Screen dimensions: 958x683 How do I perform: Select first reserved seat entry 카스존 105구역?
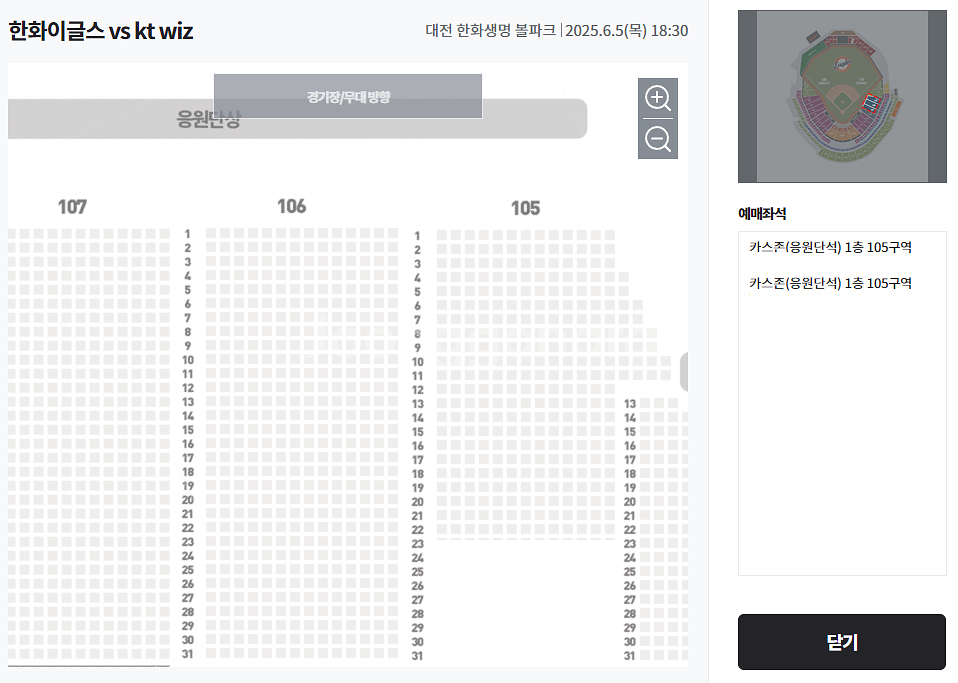coord(830,247)
